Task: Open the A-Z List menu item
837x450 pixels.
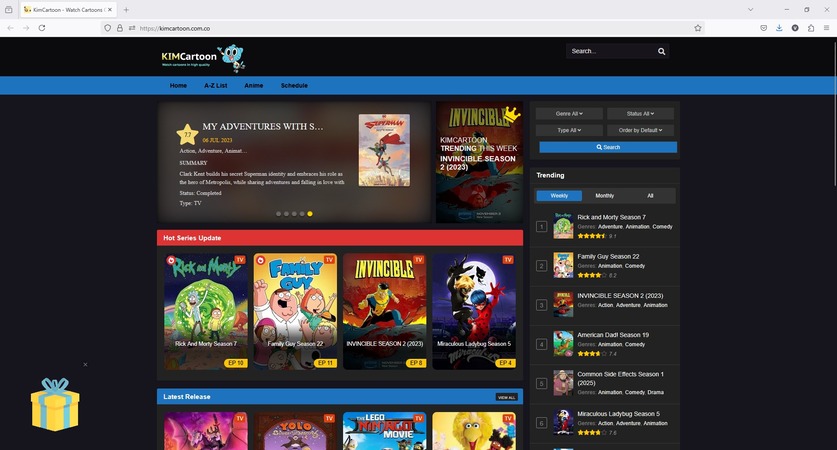Action: coord(216,85)
